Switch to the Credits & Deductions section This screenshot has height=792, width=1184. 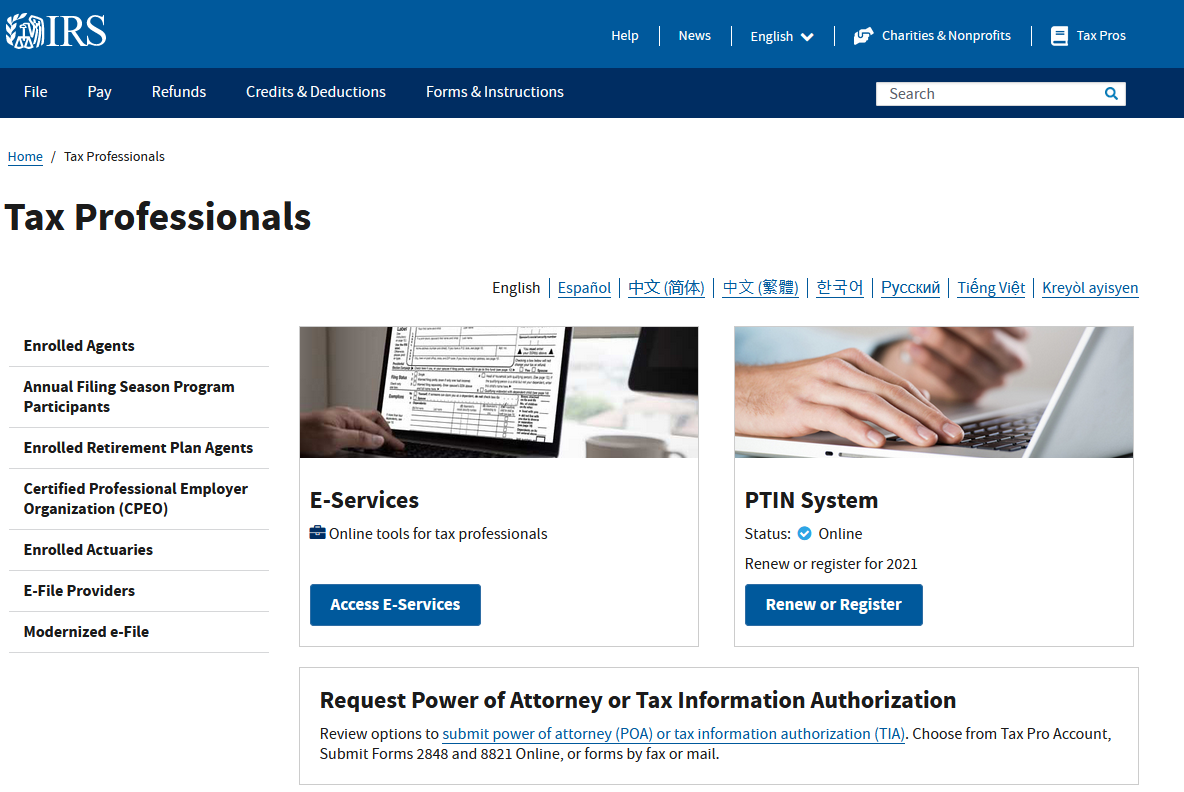point(315,92)
